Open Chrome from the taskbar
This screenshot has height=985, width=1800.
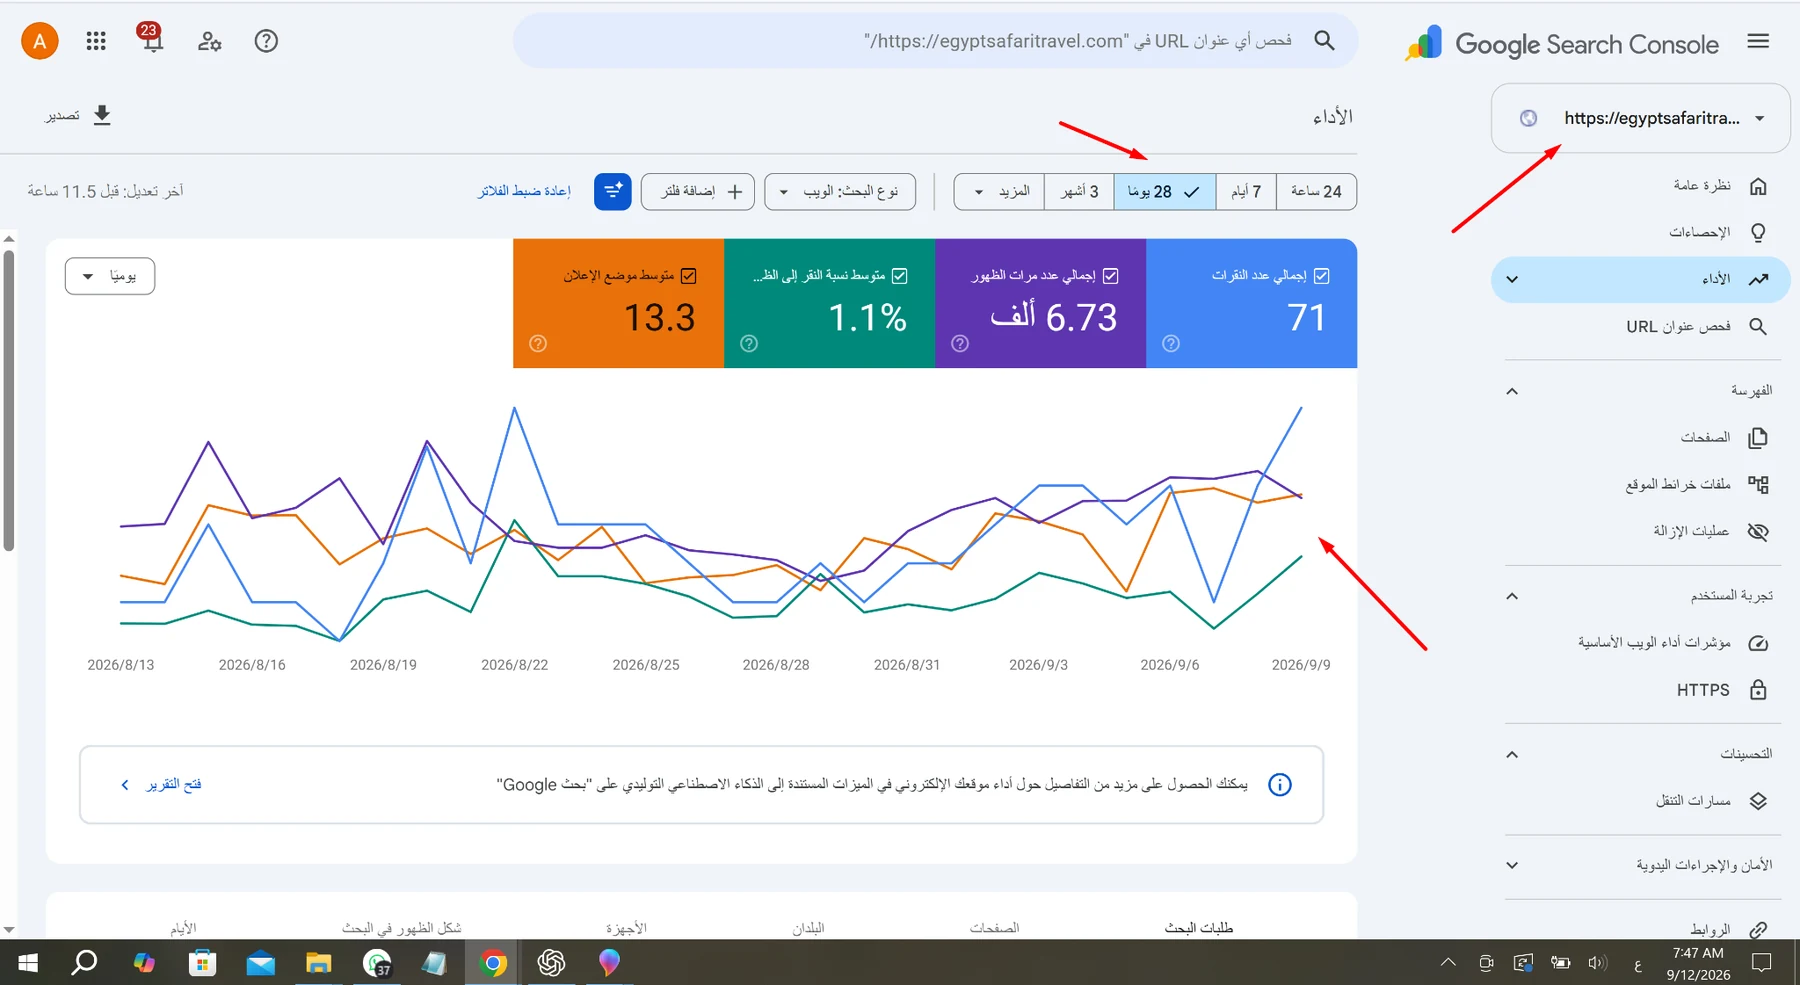point(493,963)
